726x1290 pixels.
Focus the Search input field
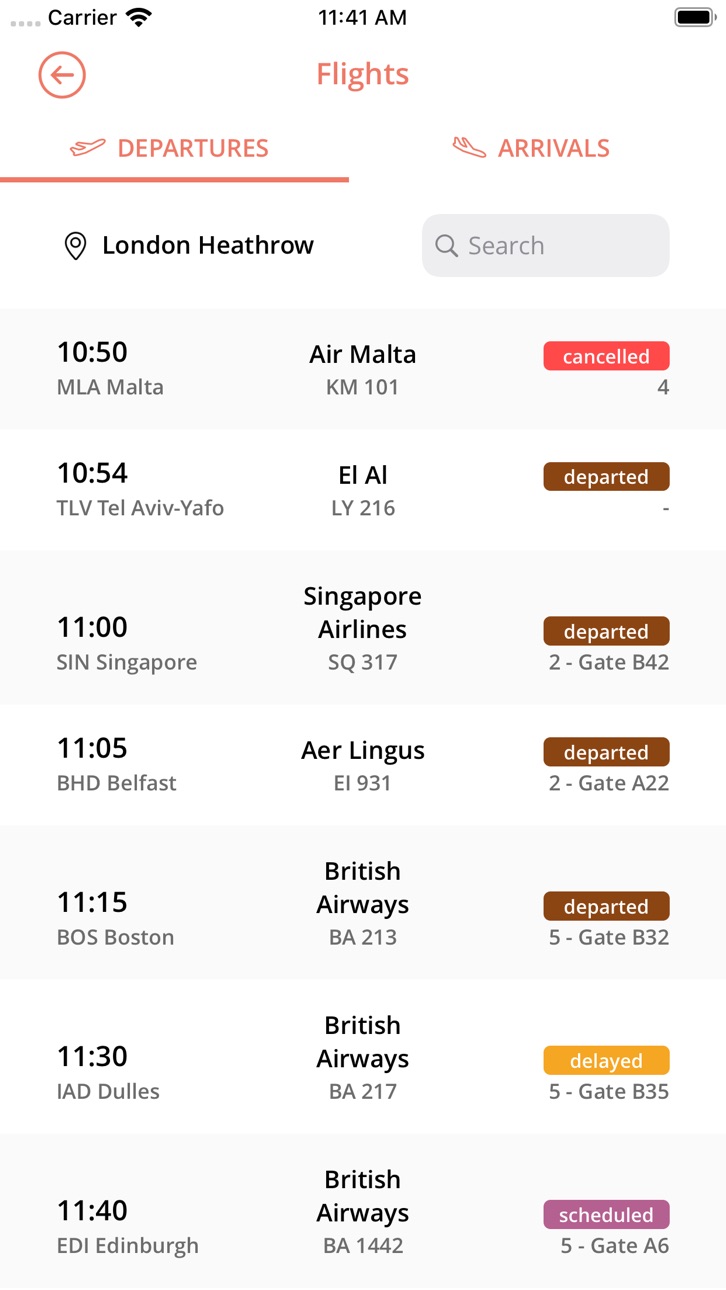(546, 245)
